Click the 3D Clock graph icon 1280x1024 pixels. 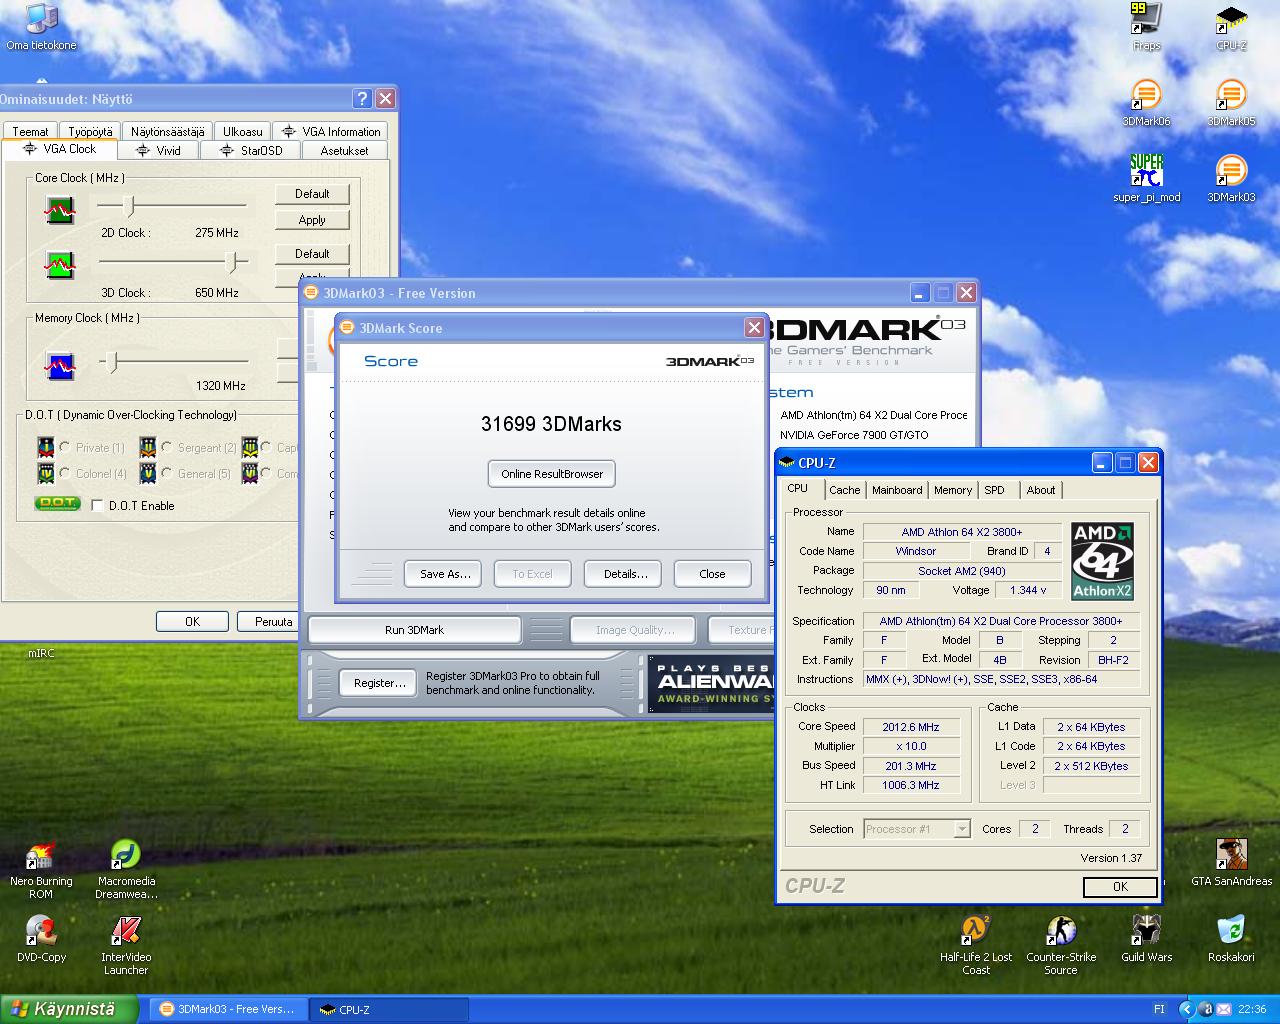(60, 265)
